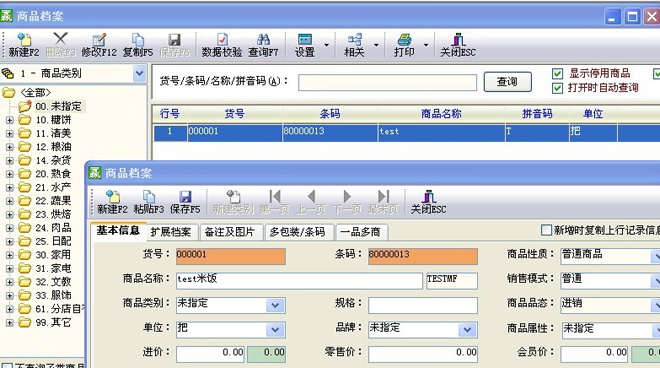Select the 61. 分店自 category
The width and height of the screenshot is (660, 368).
click(x=59, y=309)
